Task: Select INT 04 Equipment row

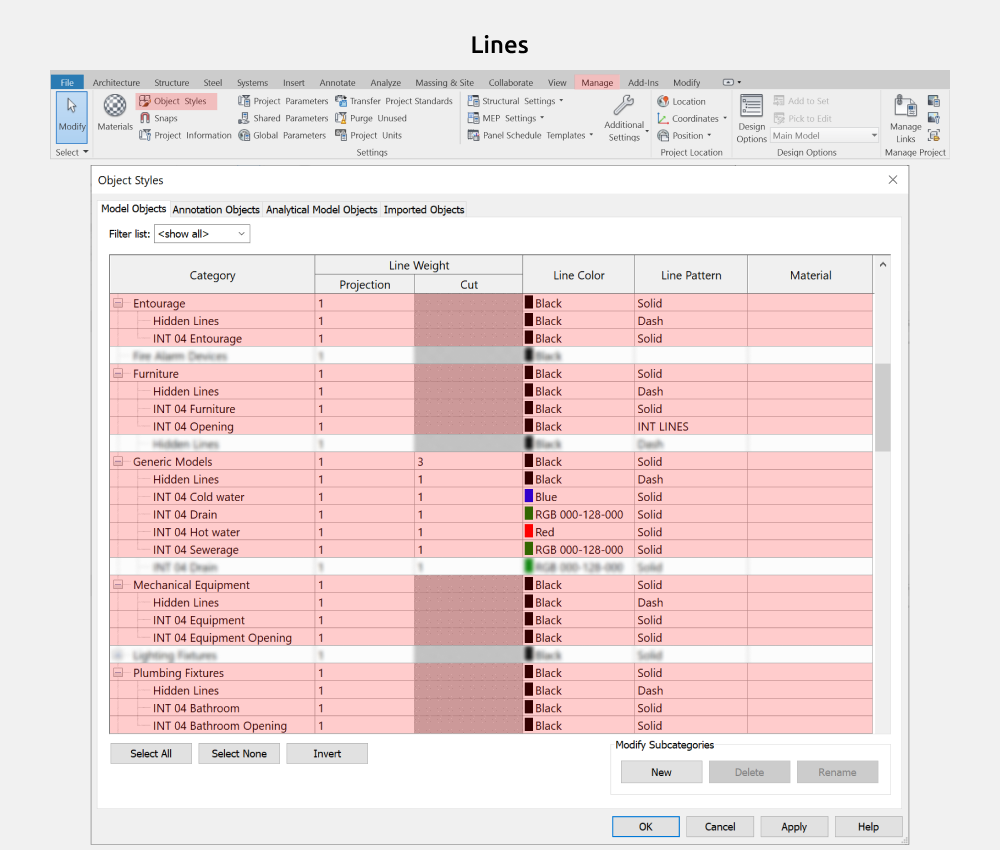Action: (x=491, y=620)
